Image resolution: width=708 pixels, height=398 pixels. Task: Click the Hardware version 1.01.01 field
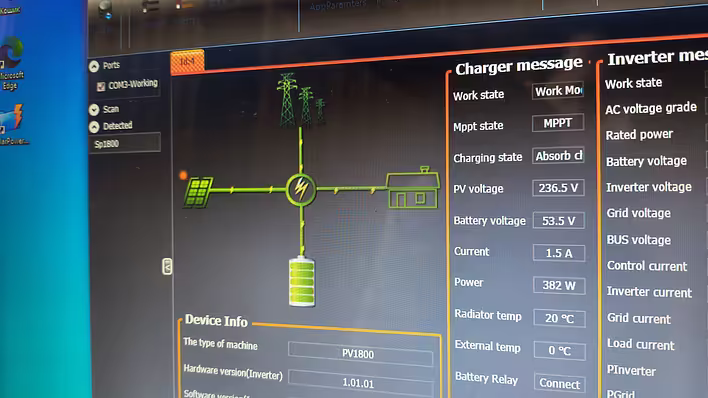point(360,383)
